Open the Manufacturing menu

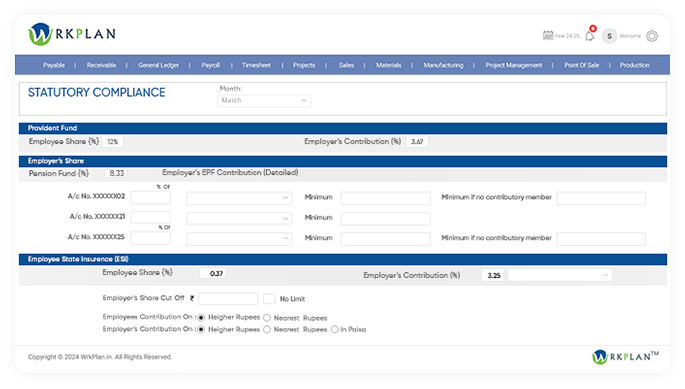pos(443,65)
